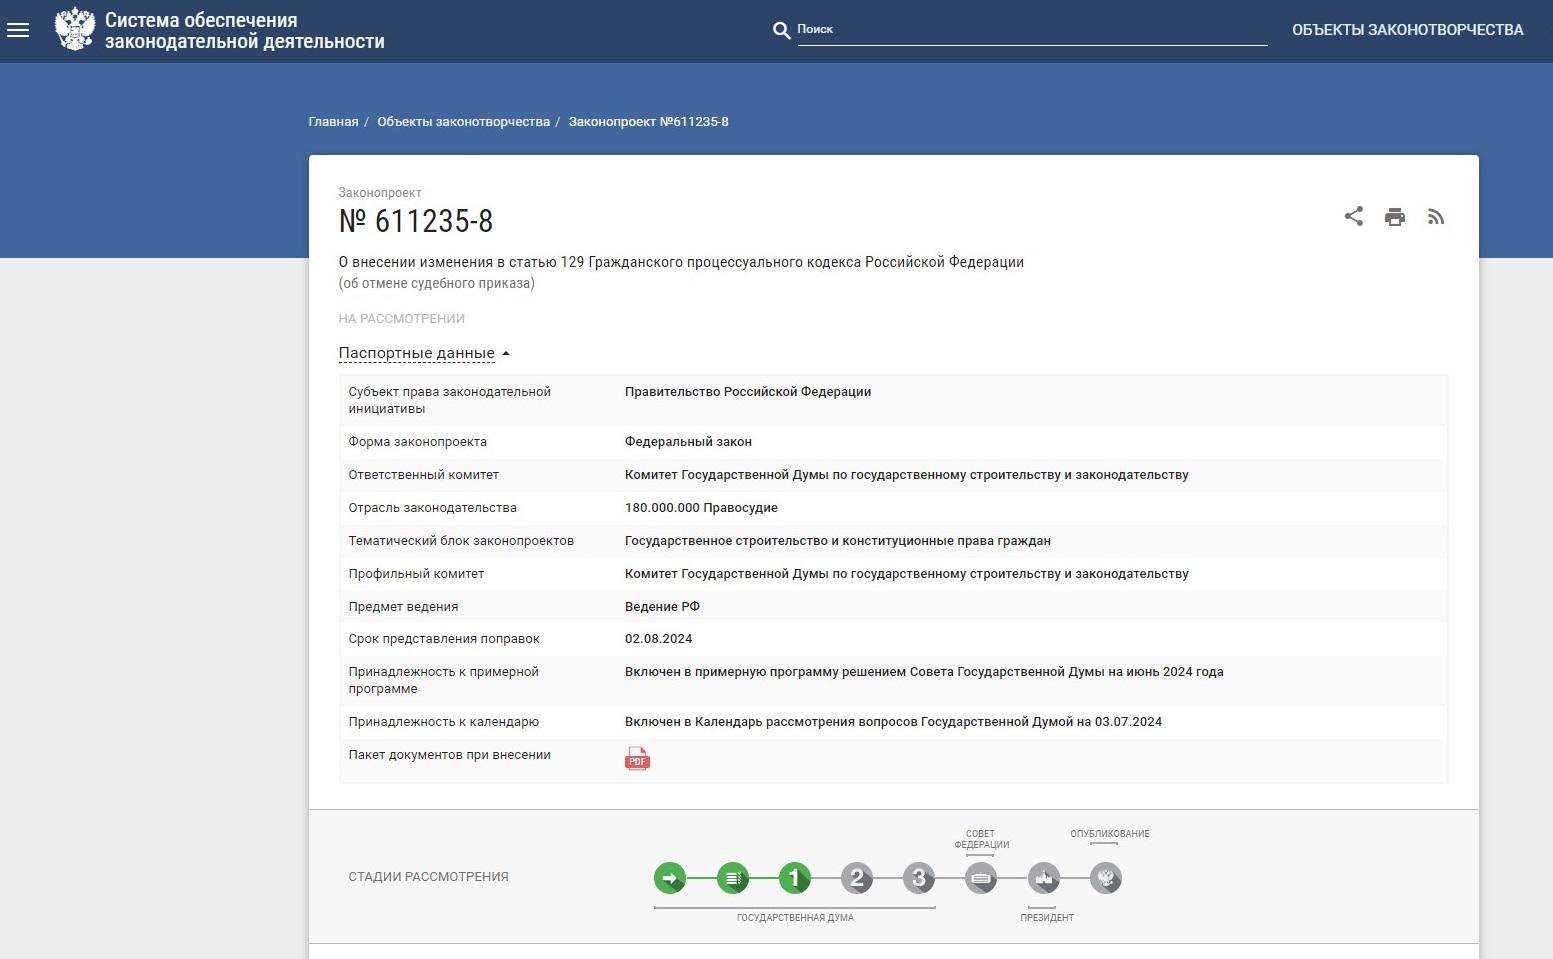The height and width of the screenshot is (959, 1553).
Task: Open the search magnifier icon
Action: click(781, 31)
